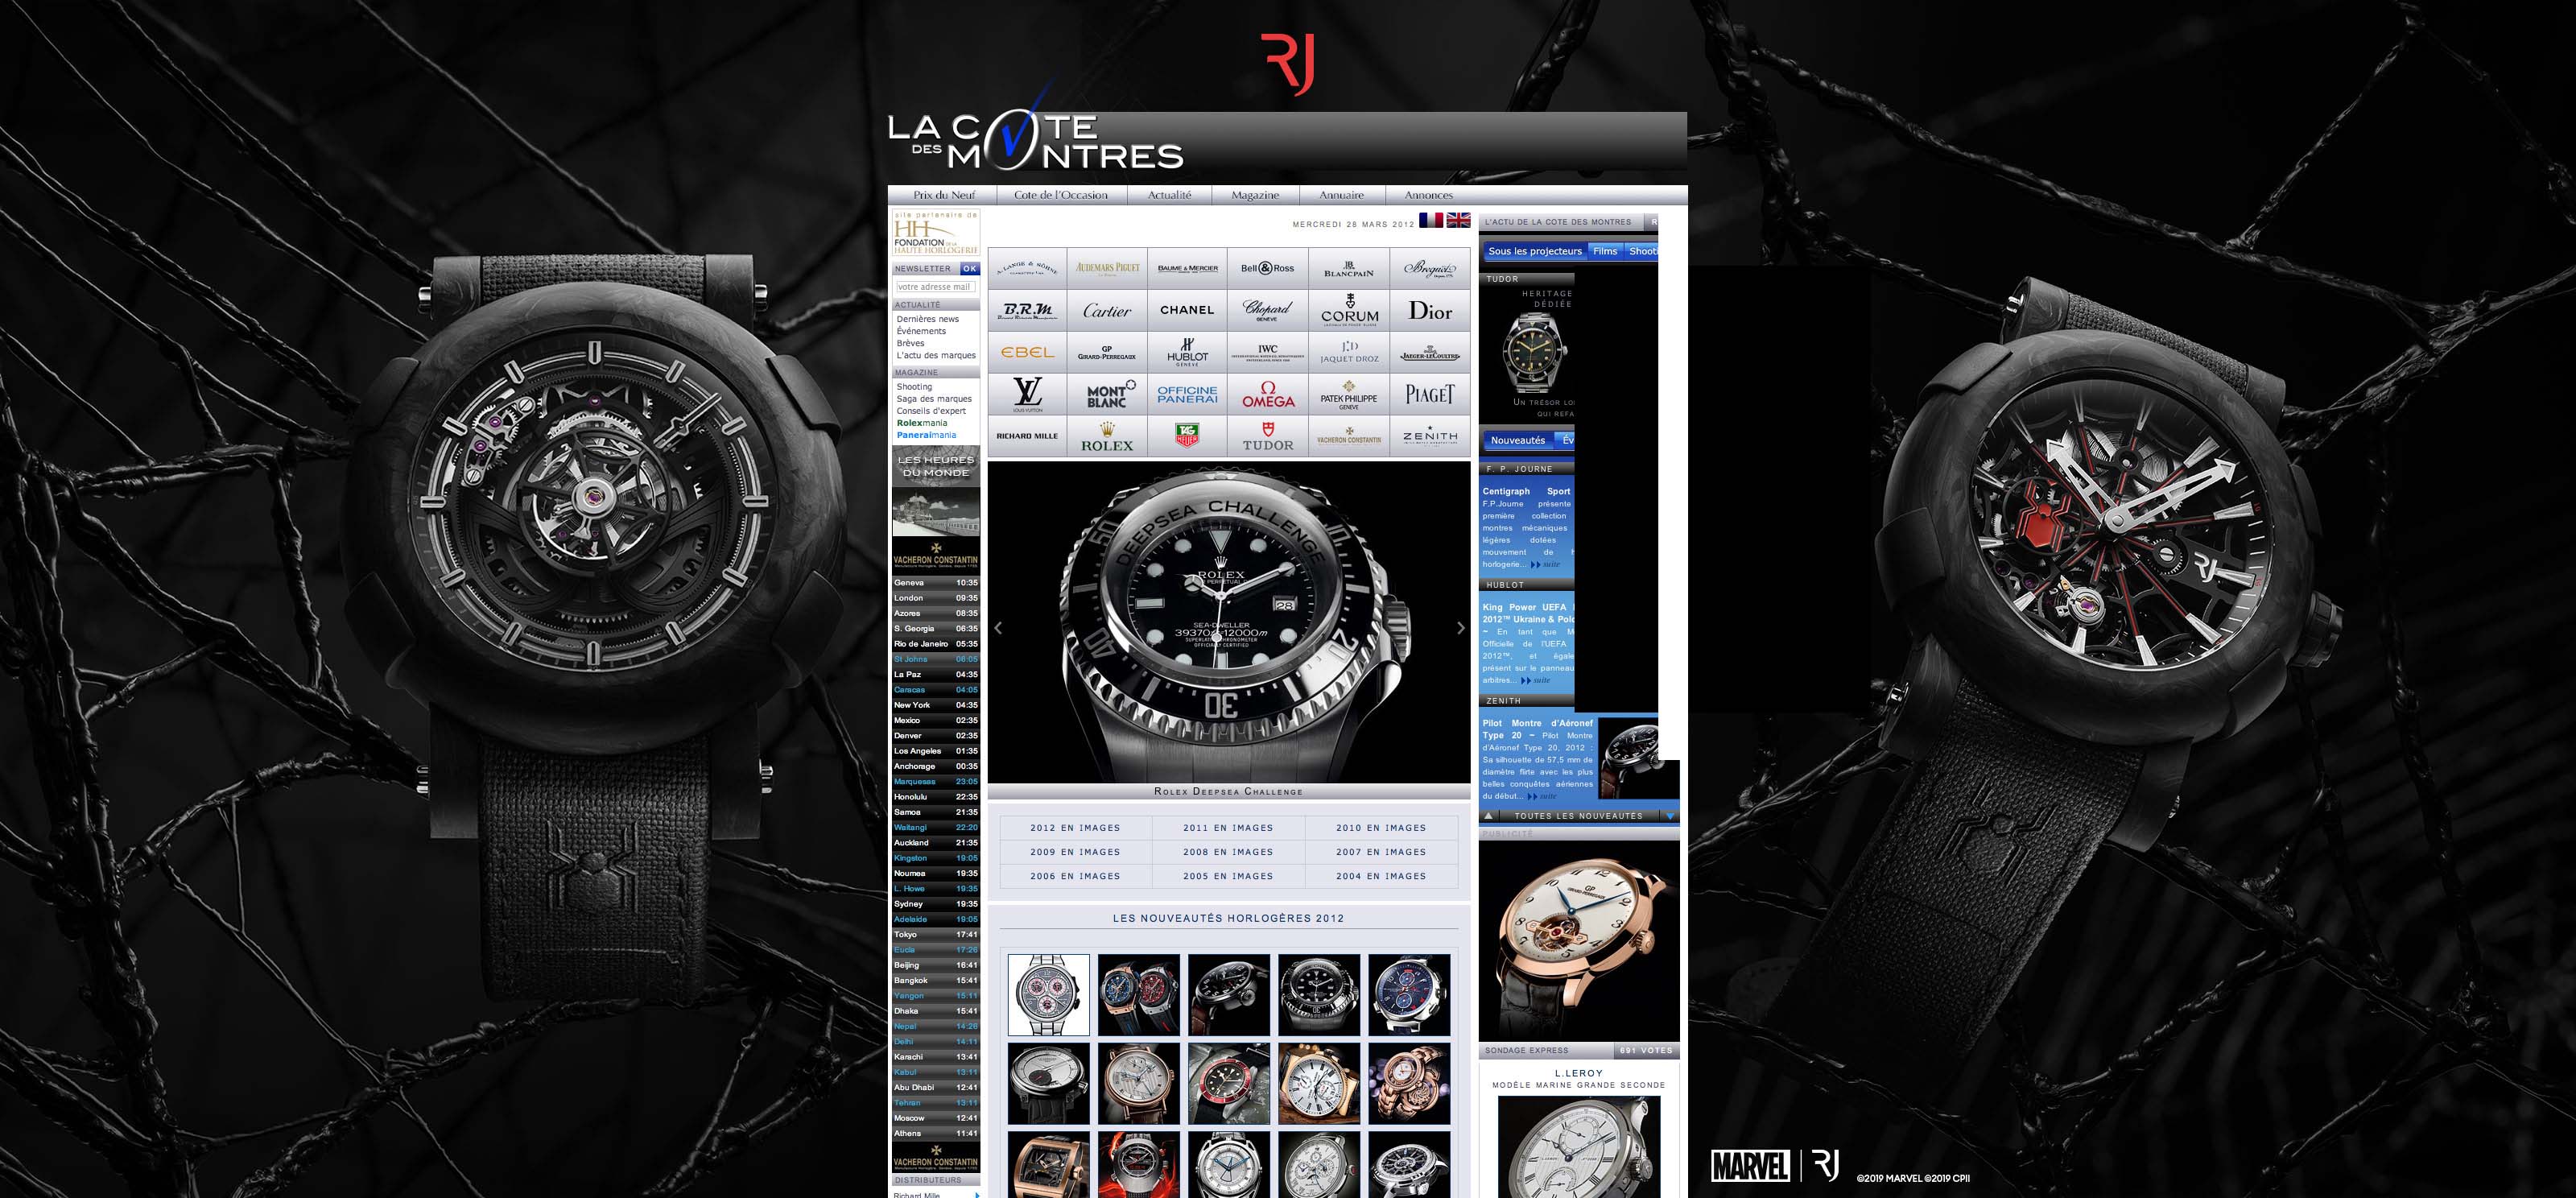Open Prix du Neuf menu

944,195
